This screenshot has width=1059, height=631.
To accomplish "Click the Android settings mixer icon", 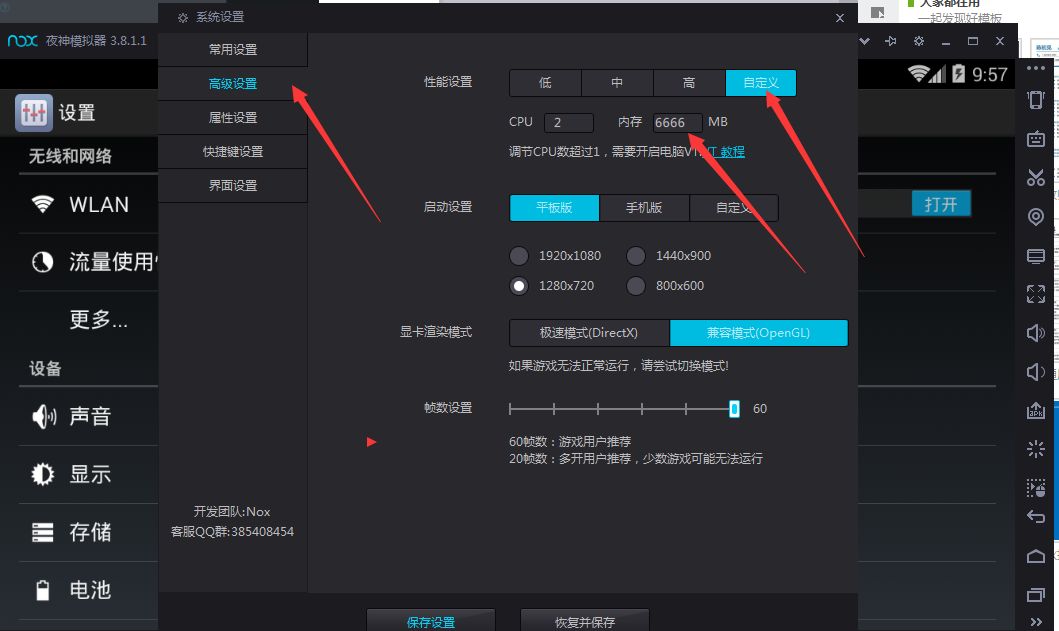I will coord(34,113).
